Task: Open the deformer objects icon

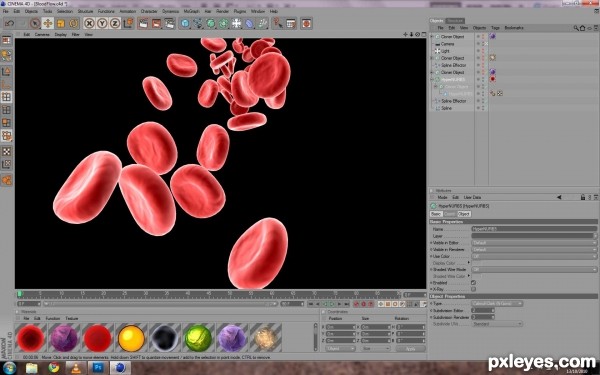Action: 249,23
